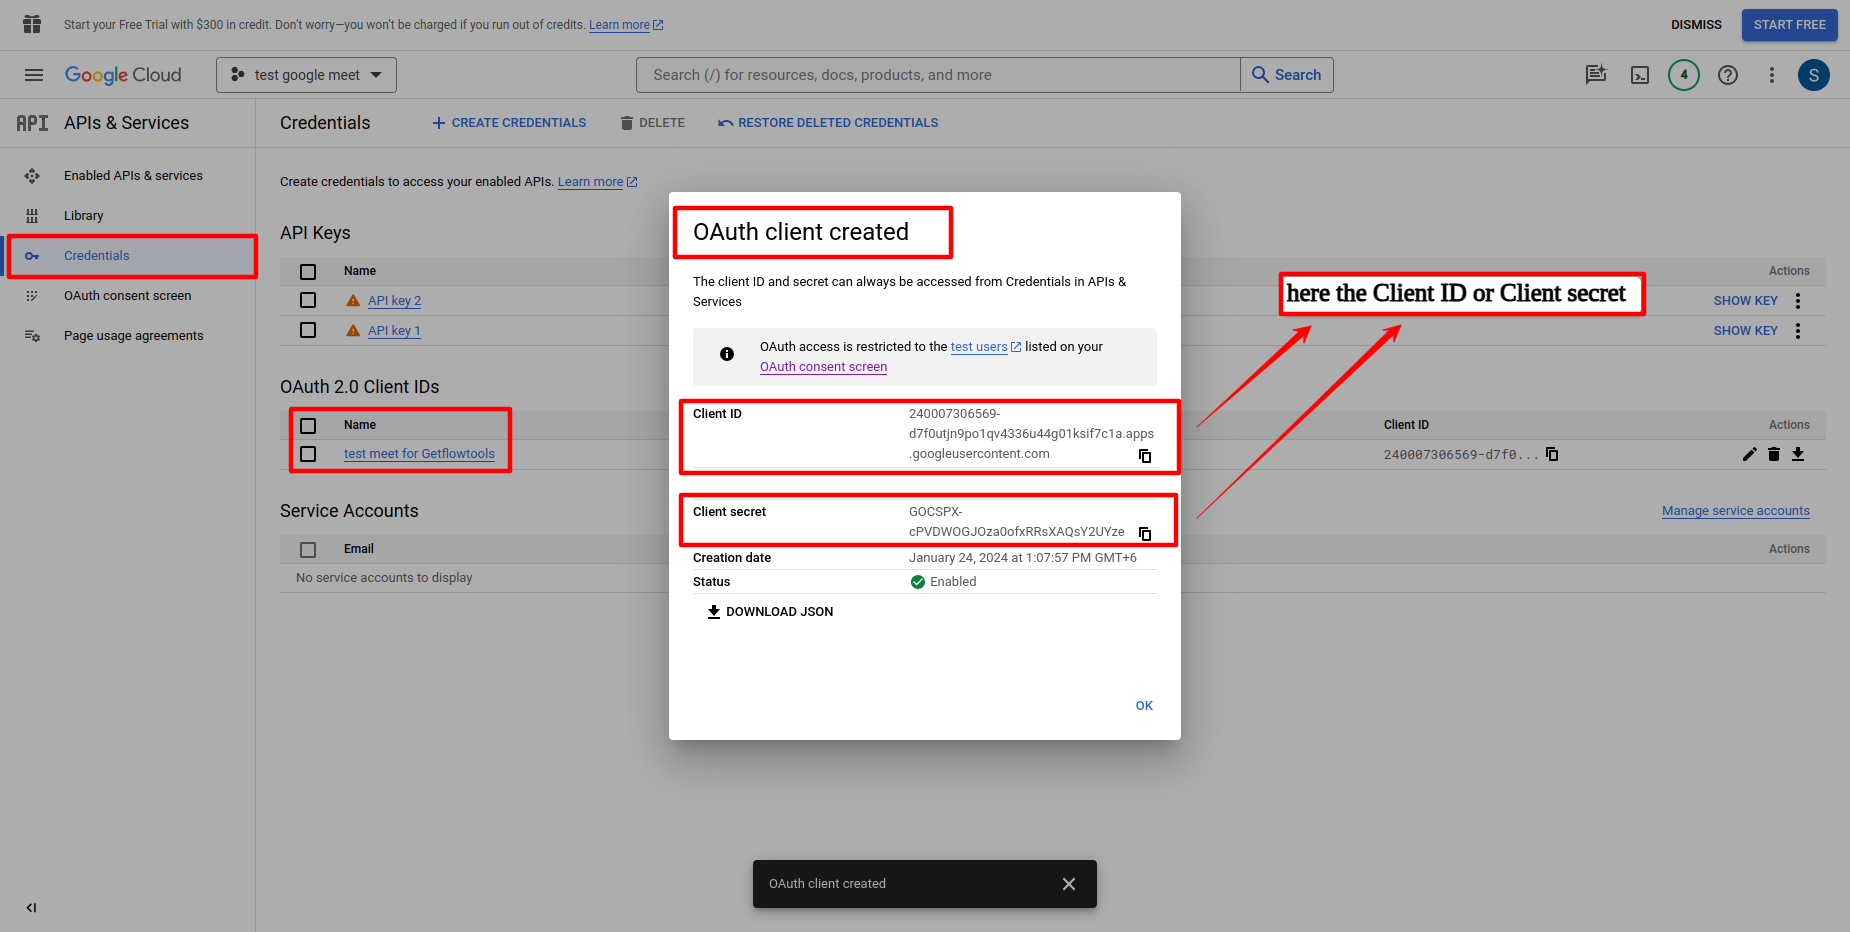
Task: Open API key 1 link
Action: 394,331
